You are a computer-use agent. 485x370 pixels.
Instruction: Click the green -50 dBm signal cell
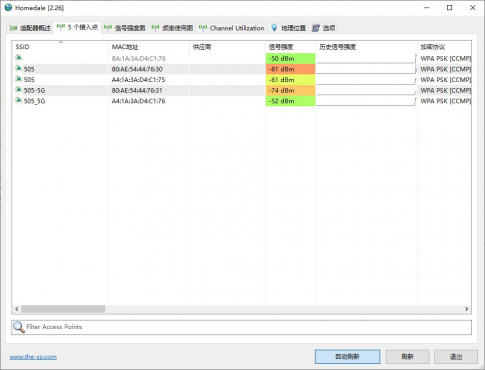(291, 59)
